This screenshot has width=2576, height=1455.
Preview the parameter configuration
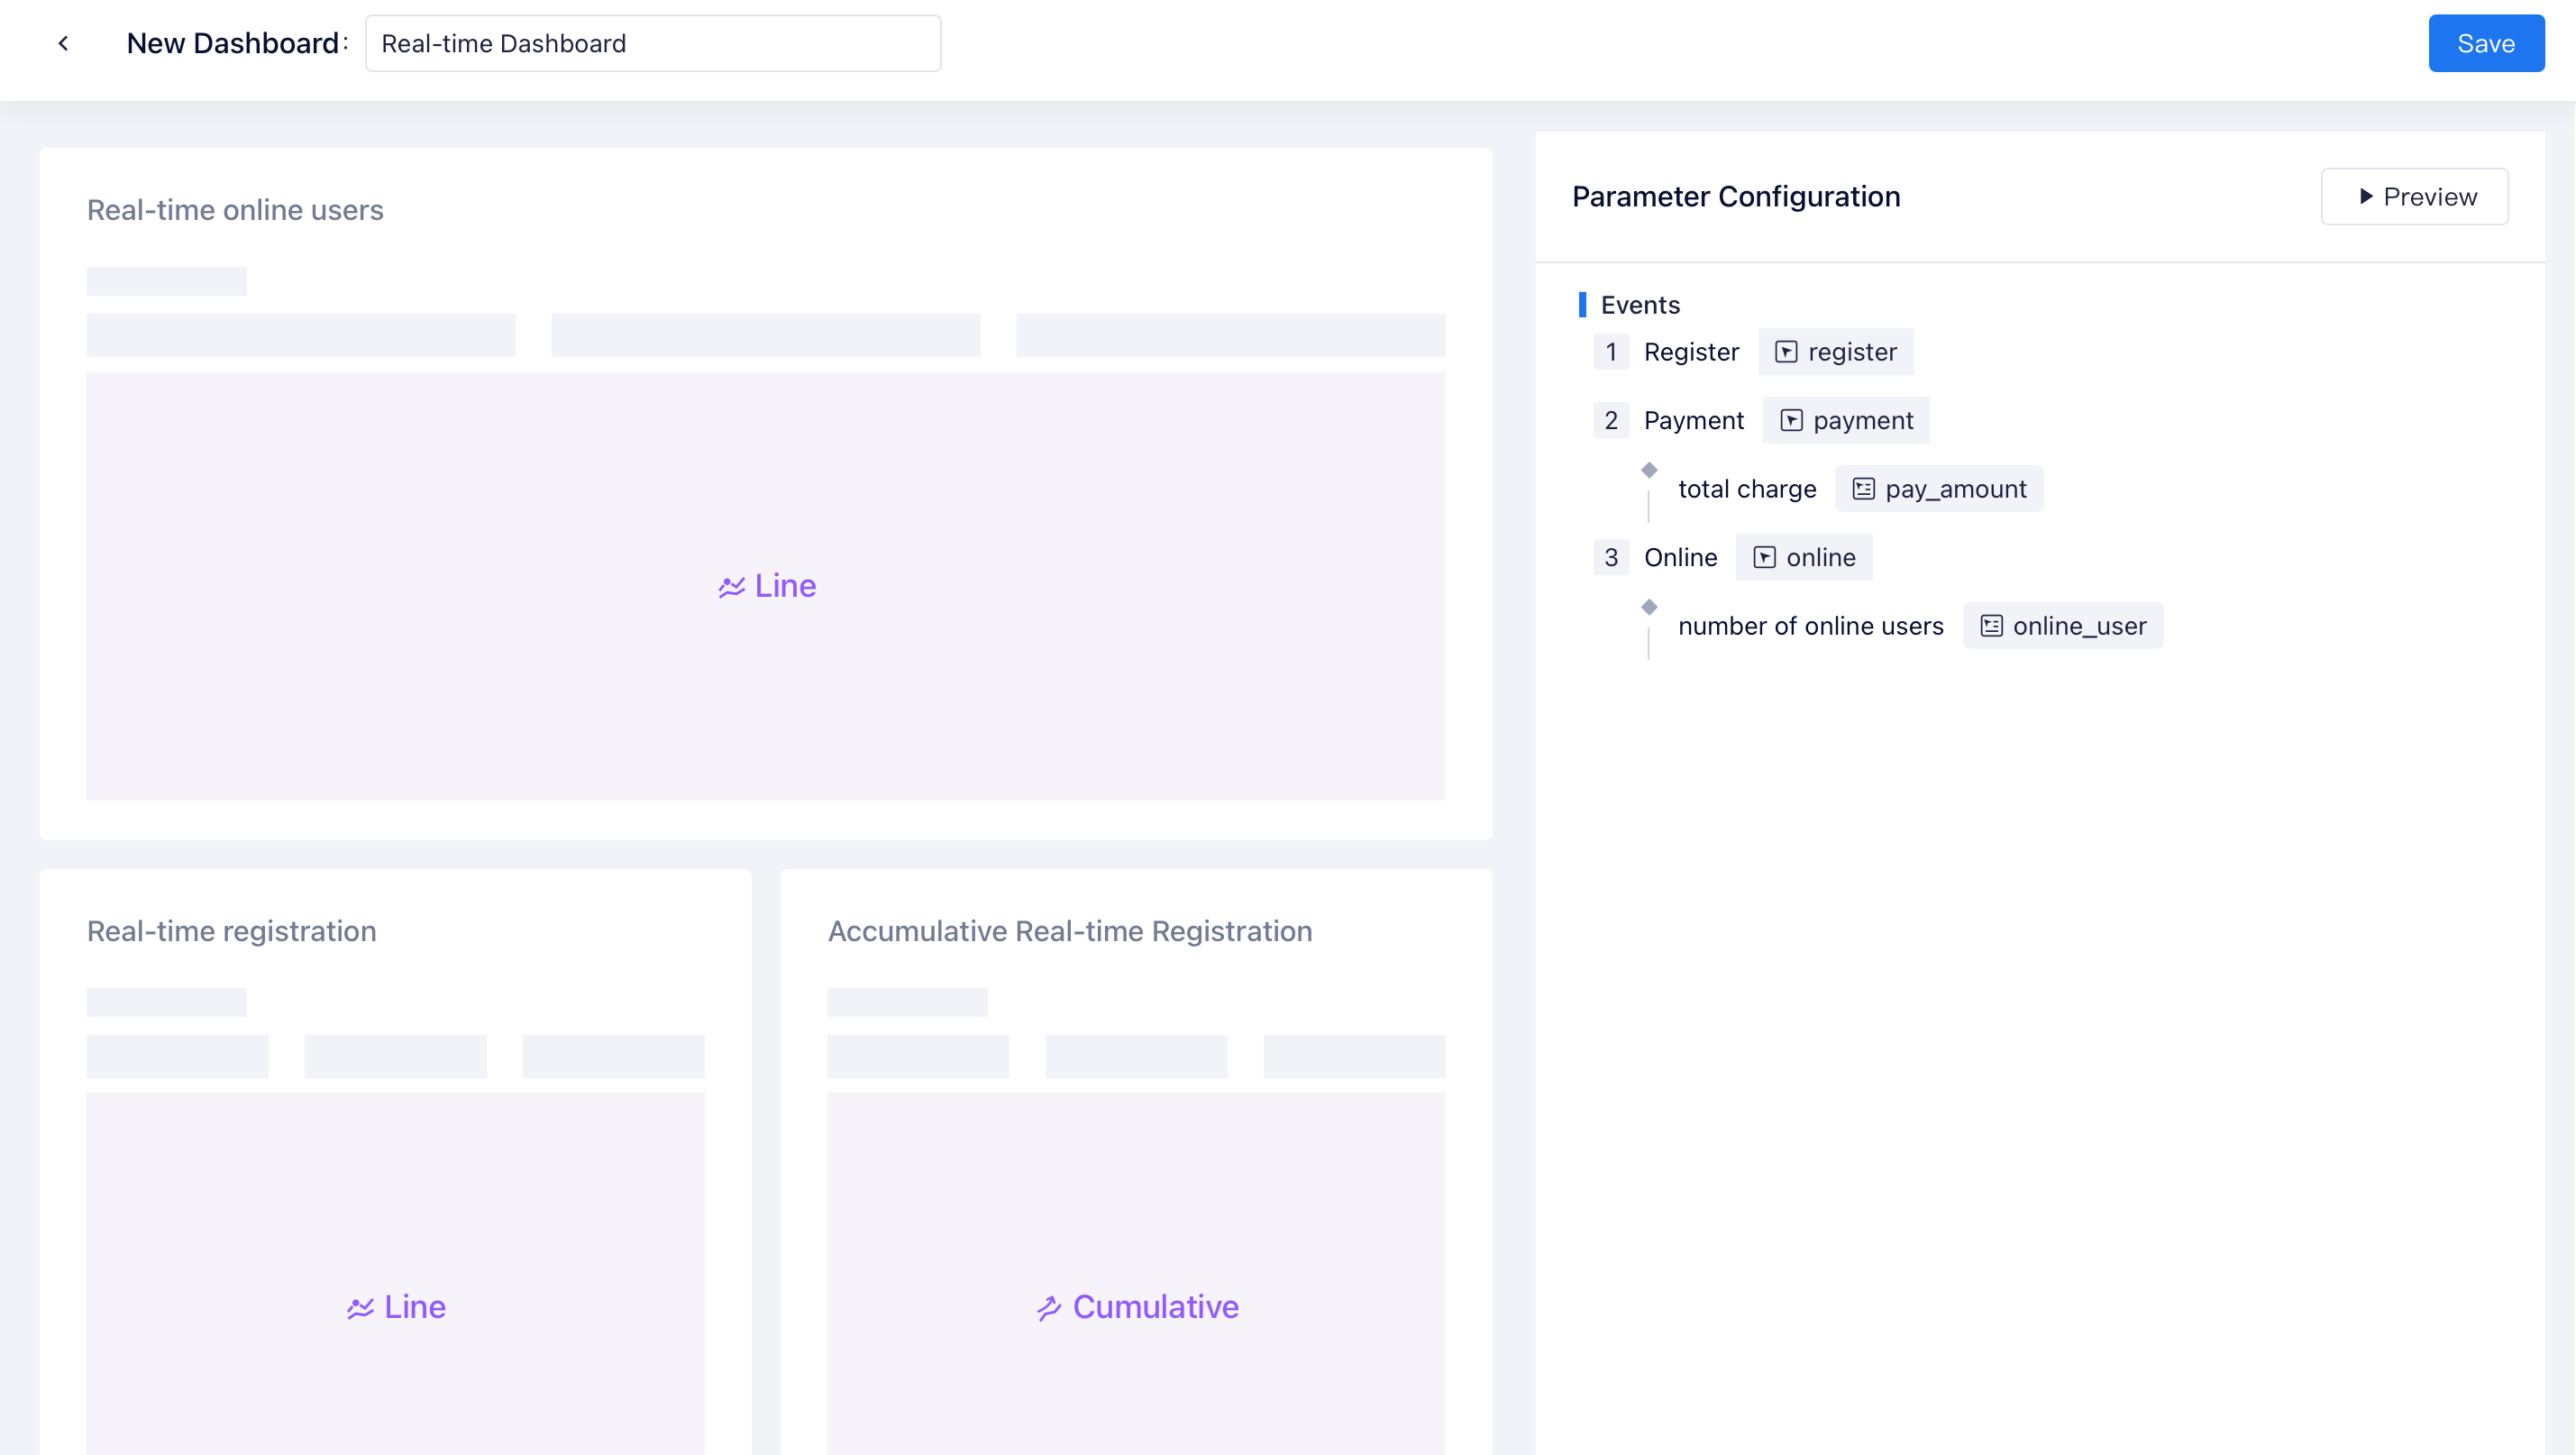coord(2414,196)
